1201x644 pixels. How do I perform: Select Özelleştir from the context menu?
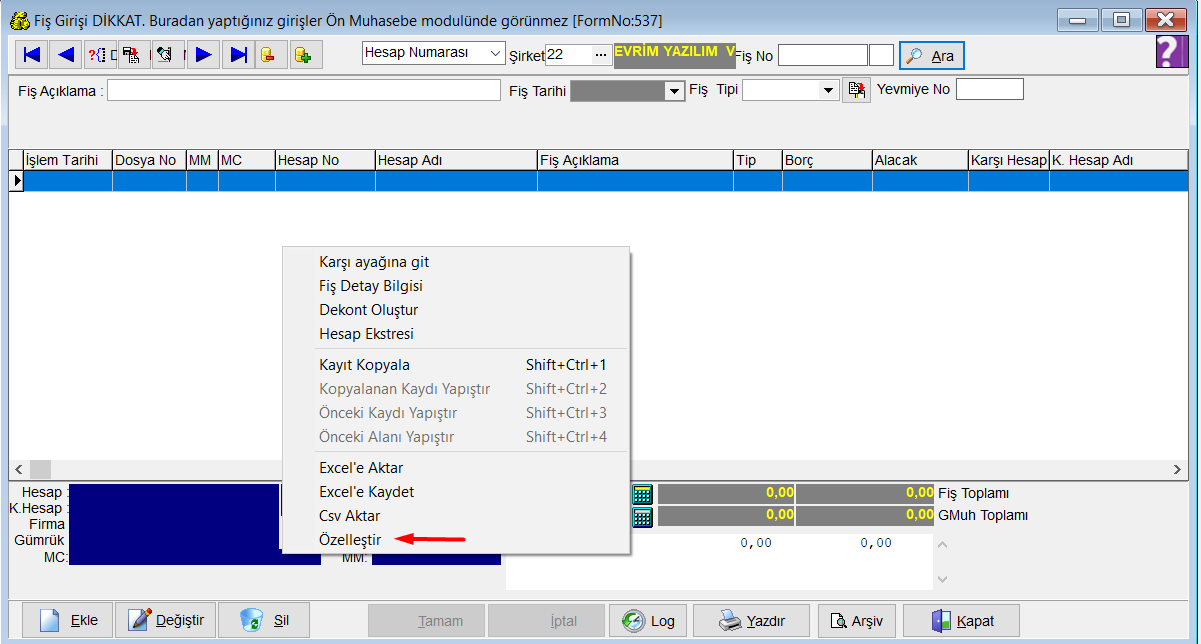350,540
